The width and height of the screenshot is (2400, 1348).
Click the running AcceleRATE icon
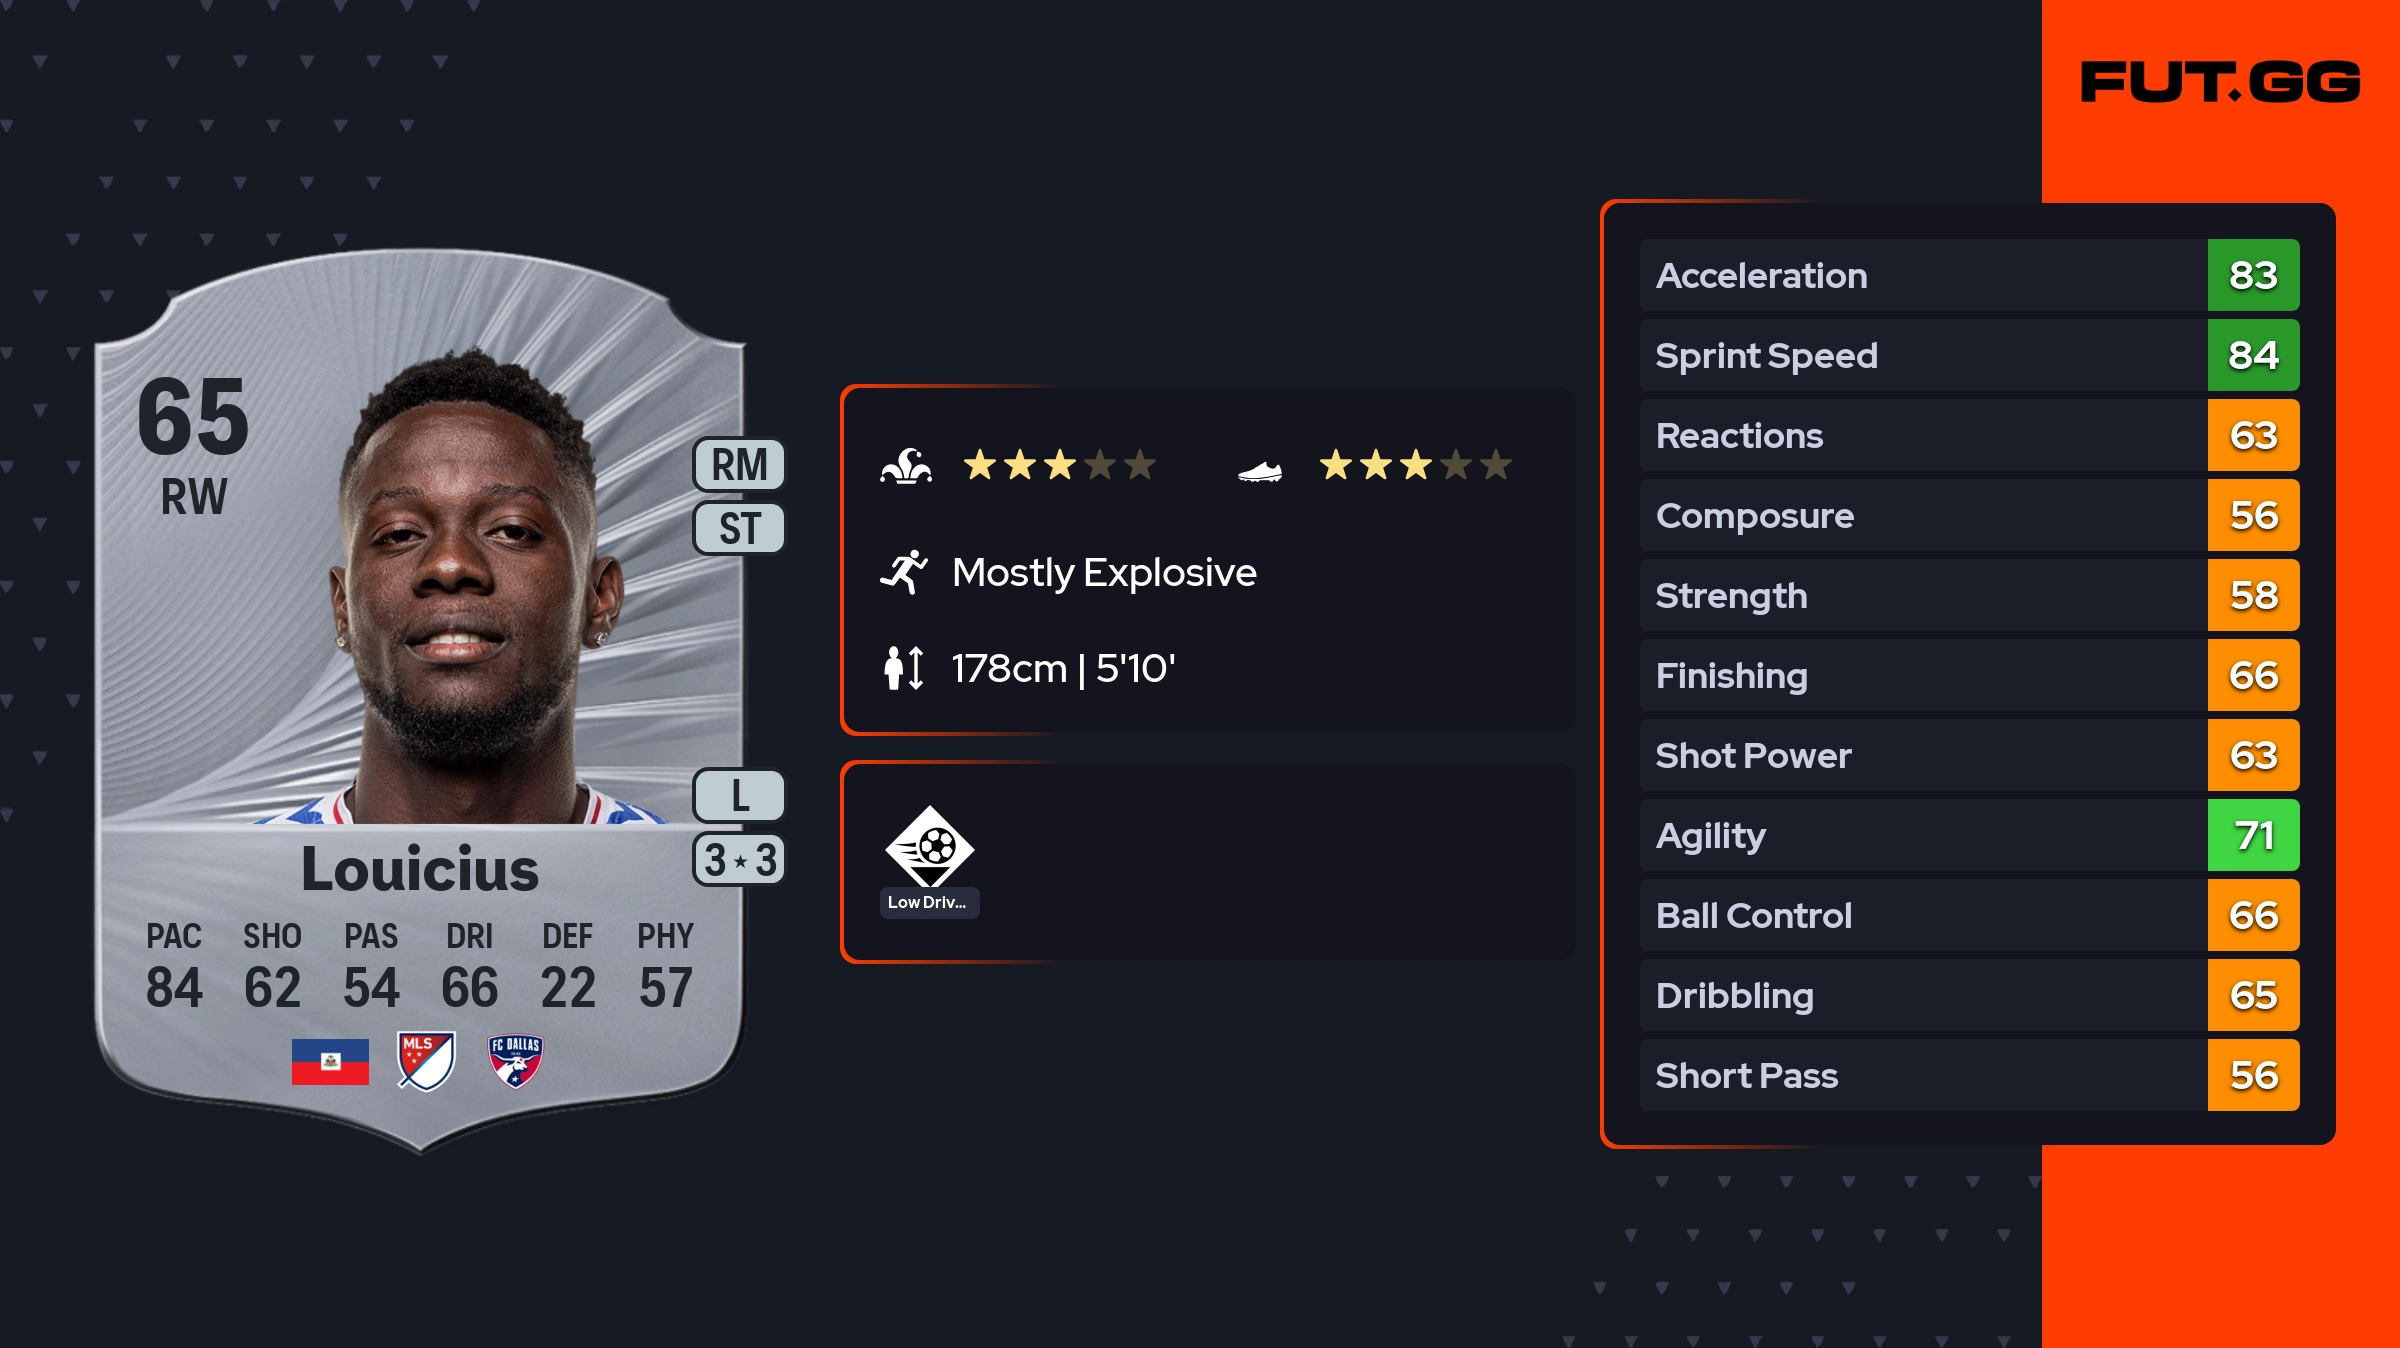point(904,572)
